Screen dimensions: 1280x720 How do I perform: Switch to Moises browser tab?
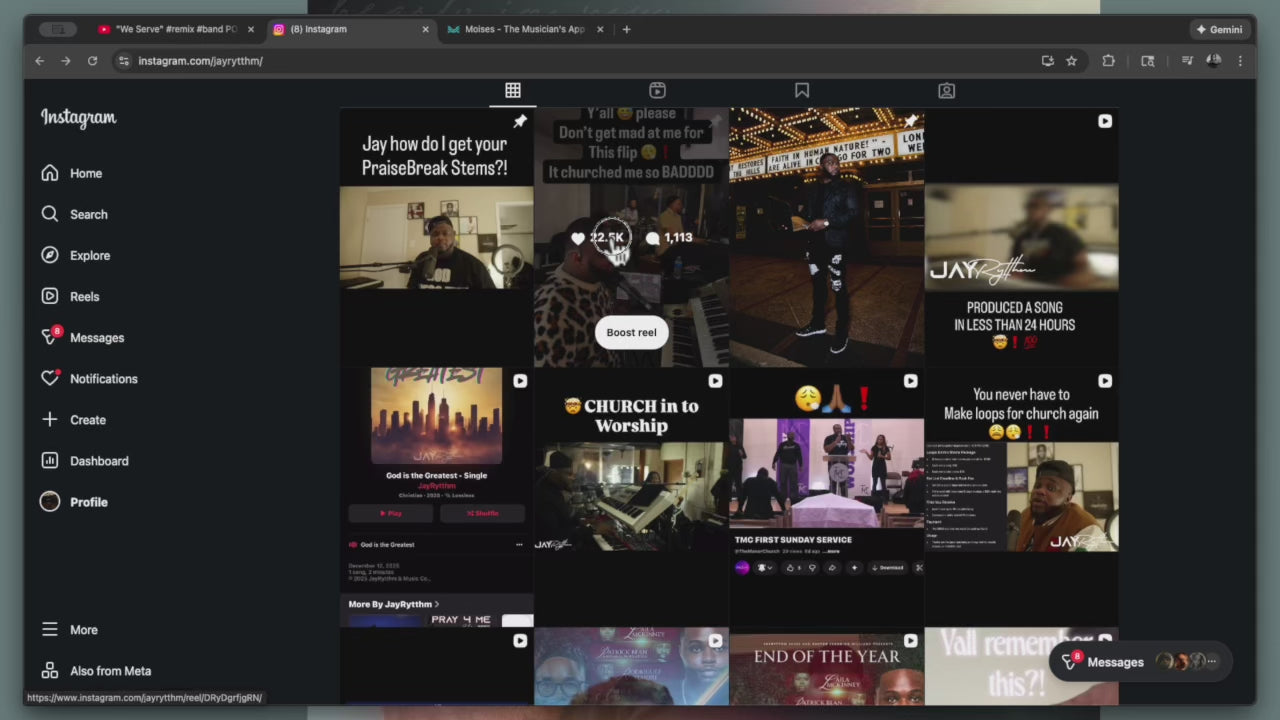(523, 29)
